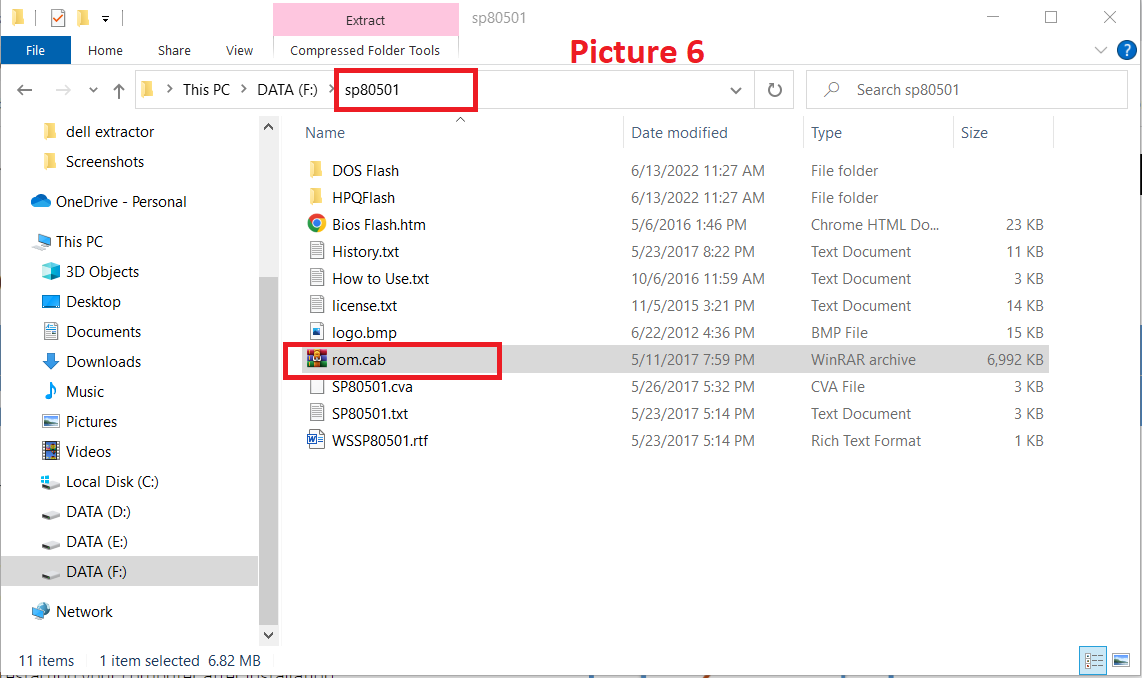
Task: Click the Properties quick access checkmark icon
Action: (x=58, y=17)
